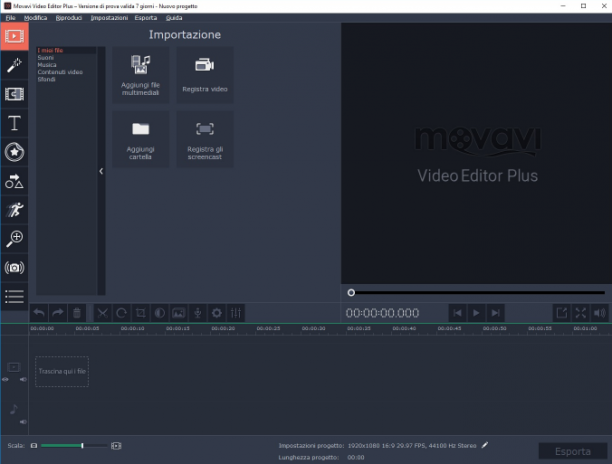Mute the audio track speaker icon
This screenshot has width=612, height=464.
[x=23, y=421]
